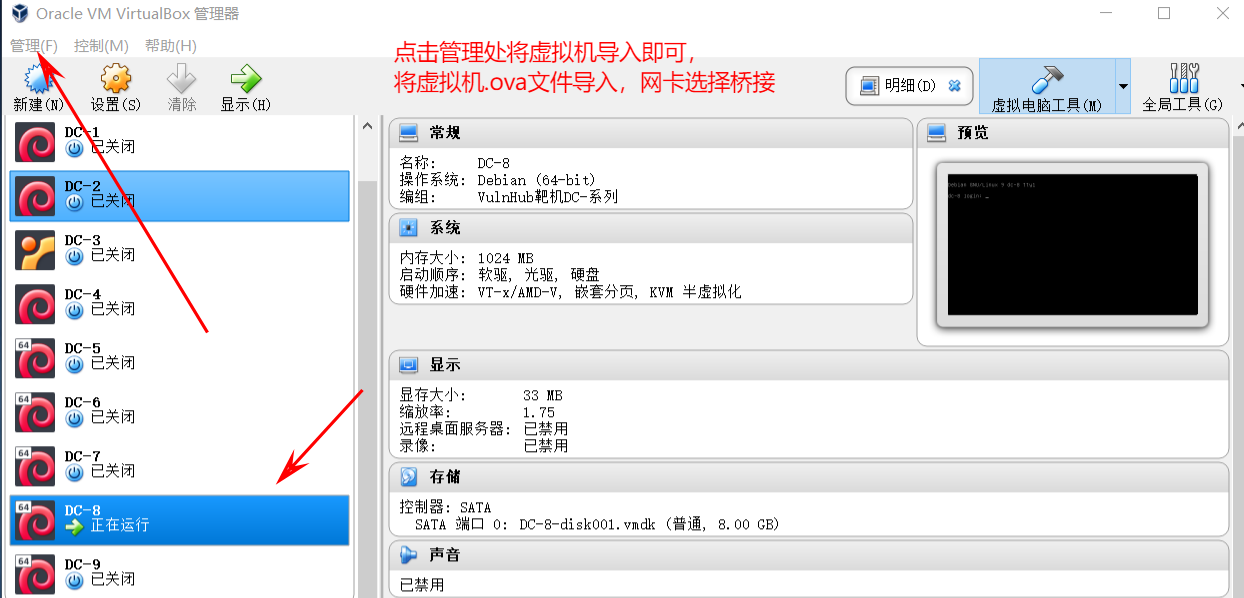Click the Debian (64-bit) operating system text
1244x598 pixels.
point(536,180)
